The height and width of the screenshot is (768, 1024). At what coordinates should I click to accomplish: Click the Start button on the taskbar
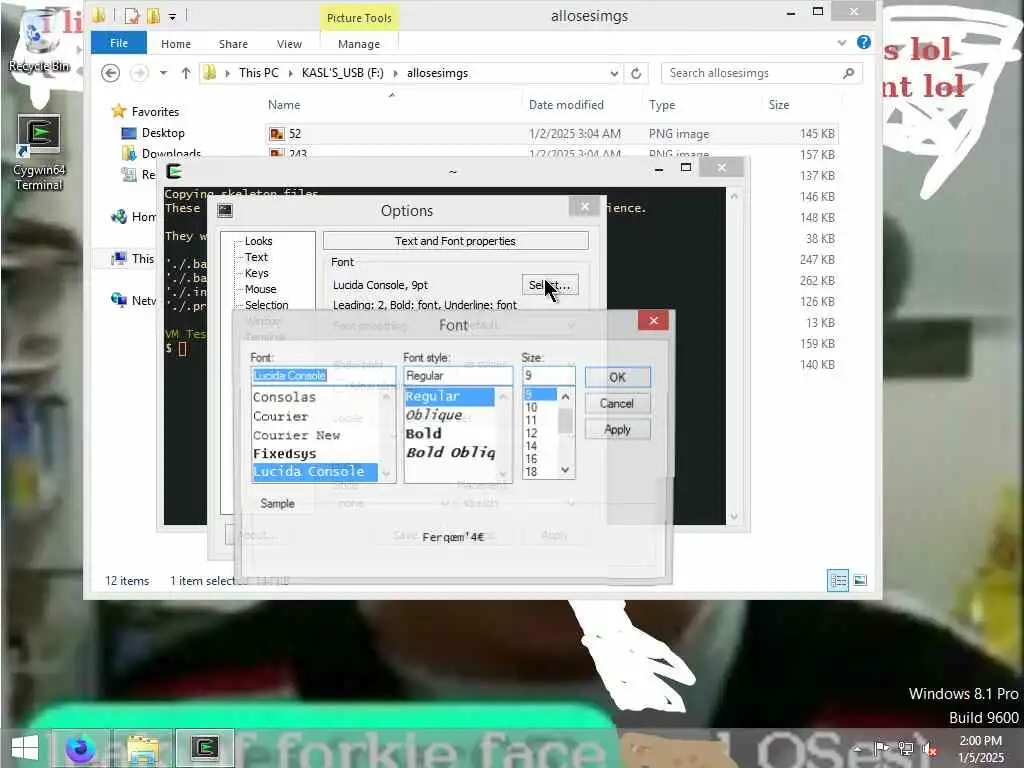[x=25, y=748]
